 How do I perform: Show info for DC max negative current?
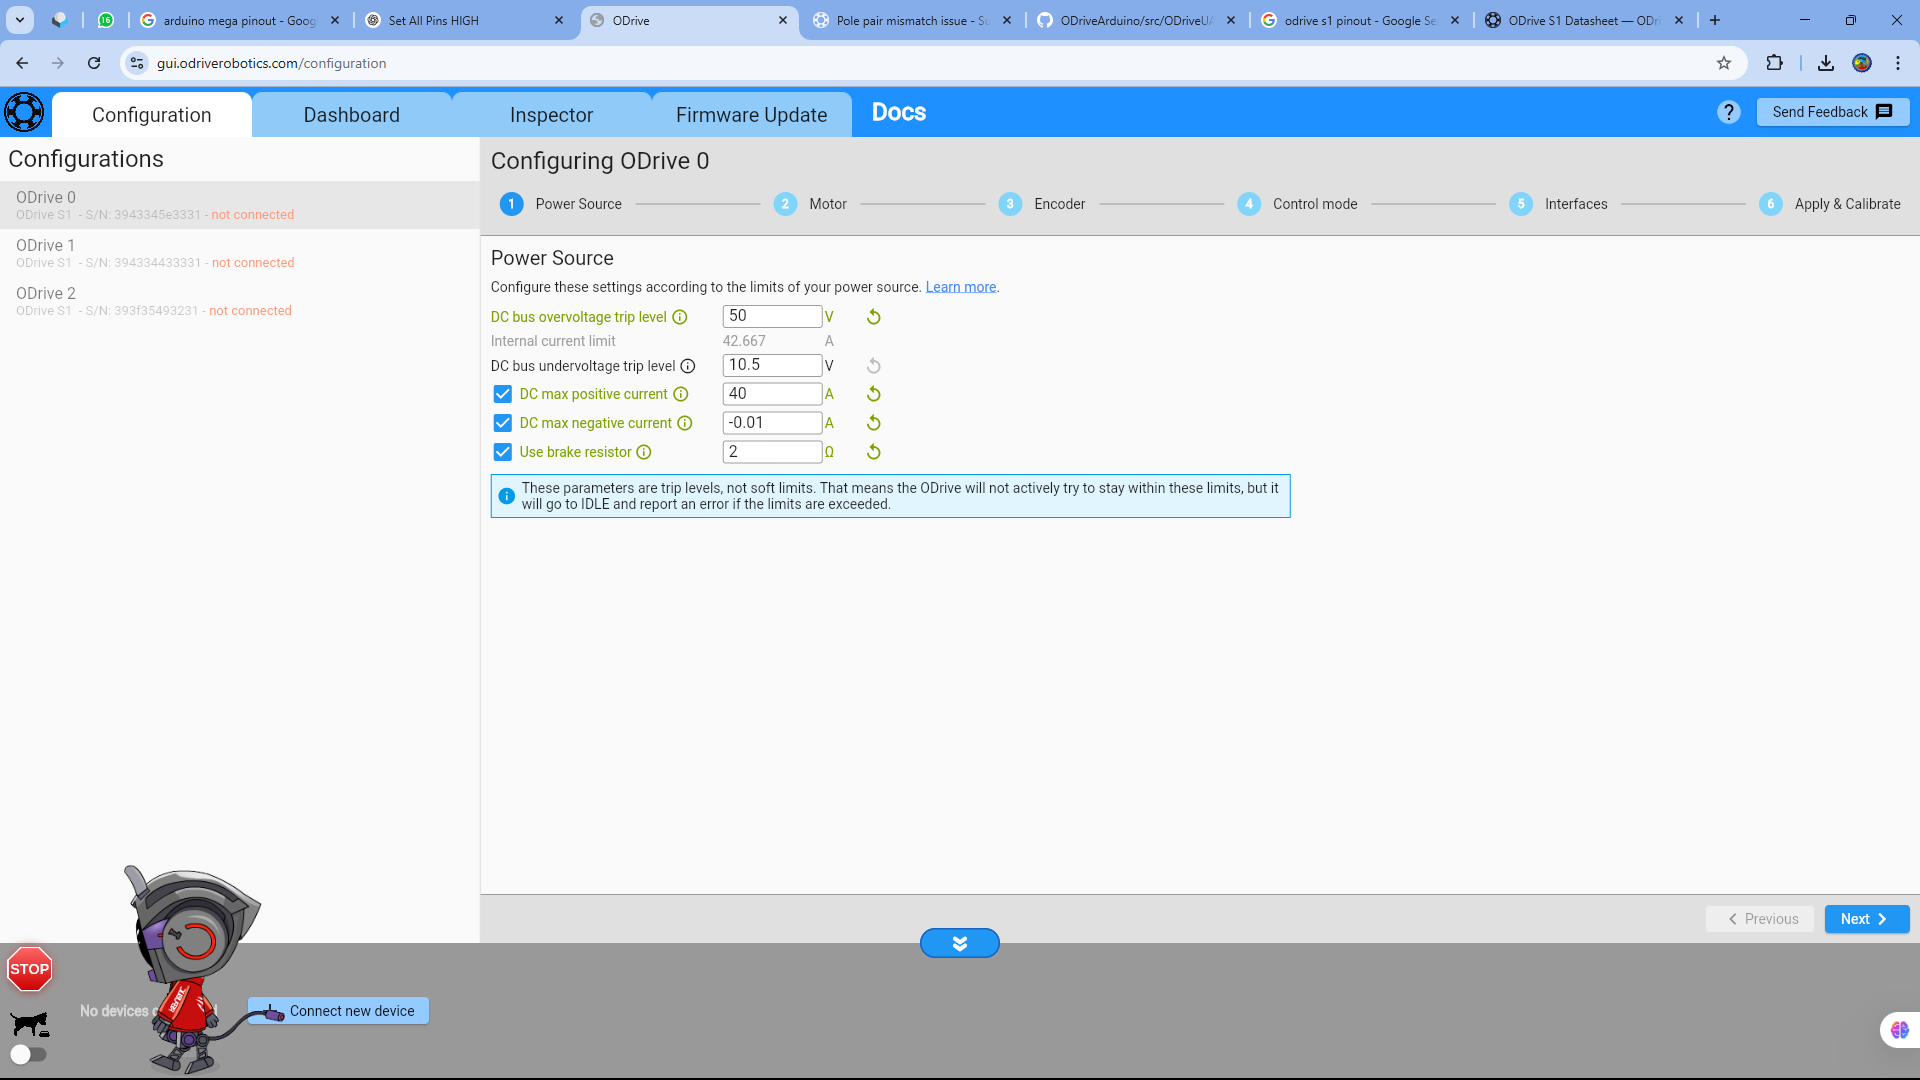685,423
